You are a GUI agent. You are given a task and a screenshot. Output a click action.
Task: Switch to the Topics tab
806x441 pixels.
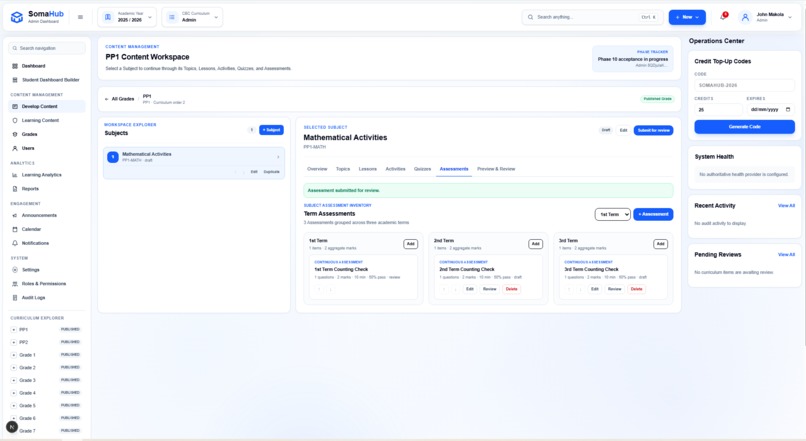coord(343,169)
